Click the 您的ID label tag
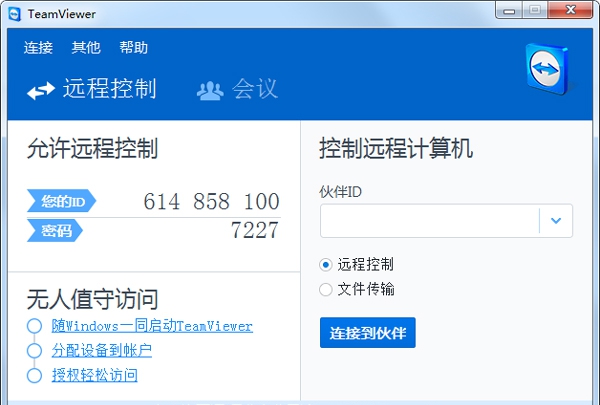The width and height of the screenshot is (600, 405). (61, 201)
